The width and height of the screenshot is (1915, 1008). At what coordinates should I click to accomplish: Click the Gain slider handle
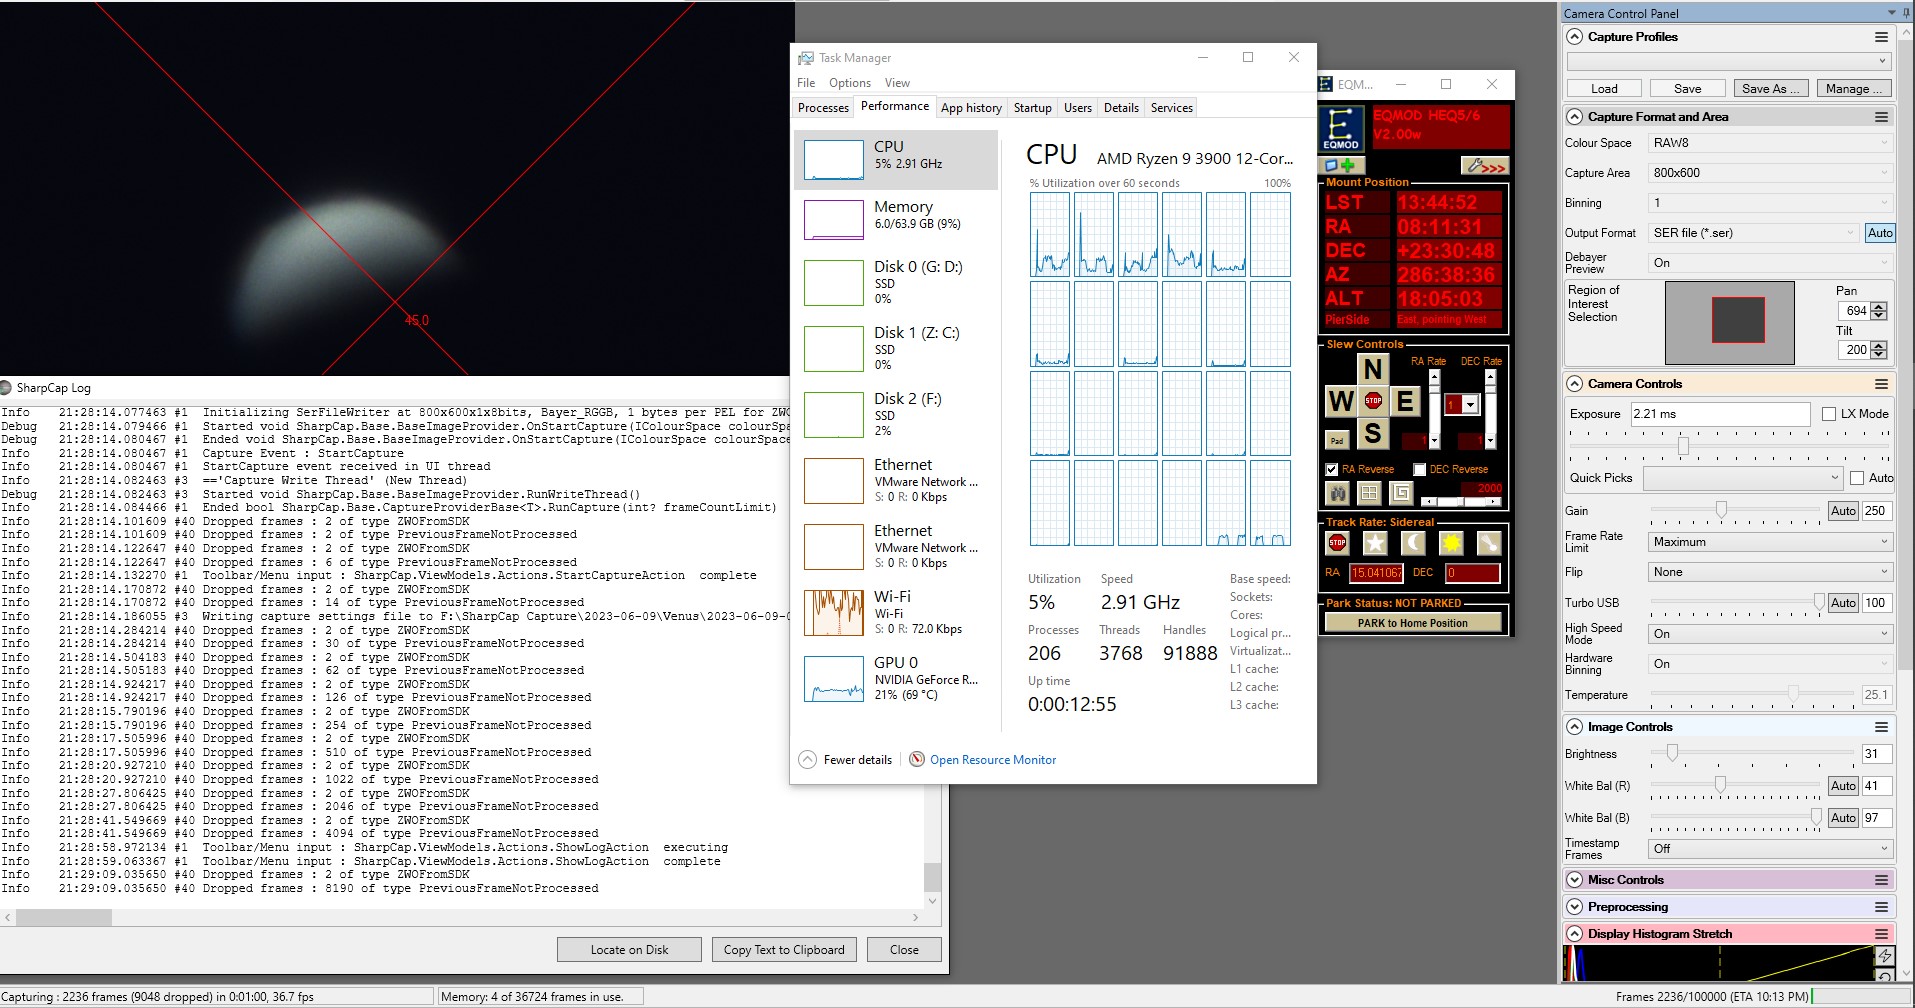(1721, 511)
